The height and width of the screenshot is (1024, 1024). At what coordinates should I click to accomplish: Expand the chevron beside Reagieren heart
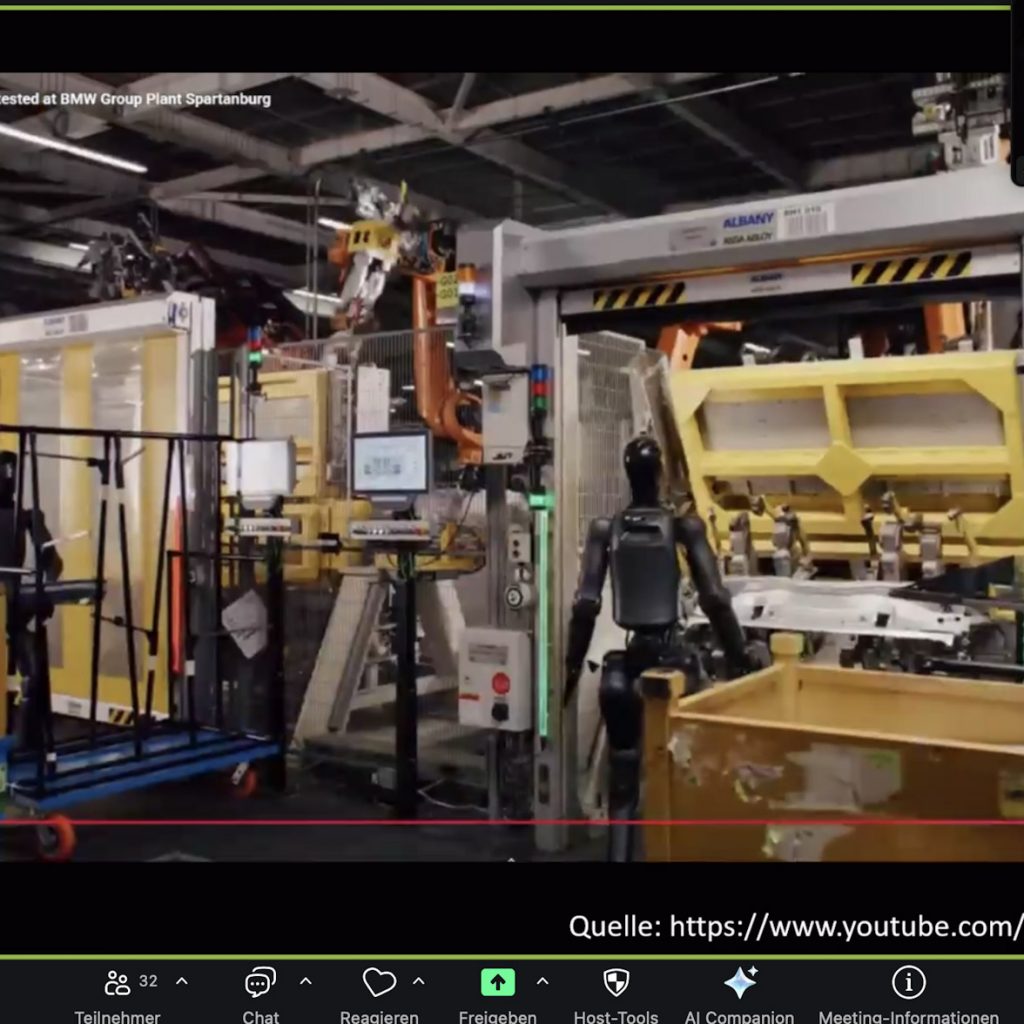click(419, 981)
